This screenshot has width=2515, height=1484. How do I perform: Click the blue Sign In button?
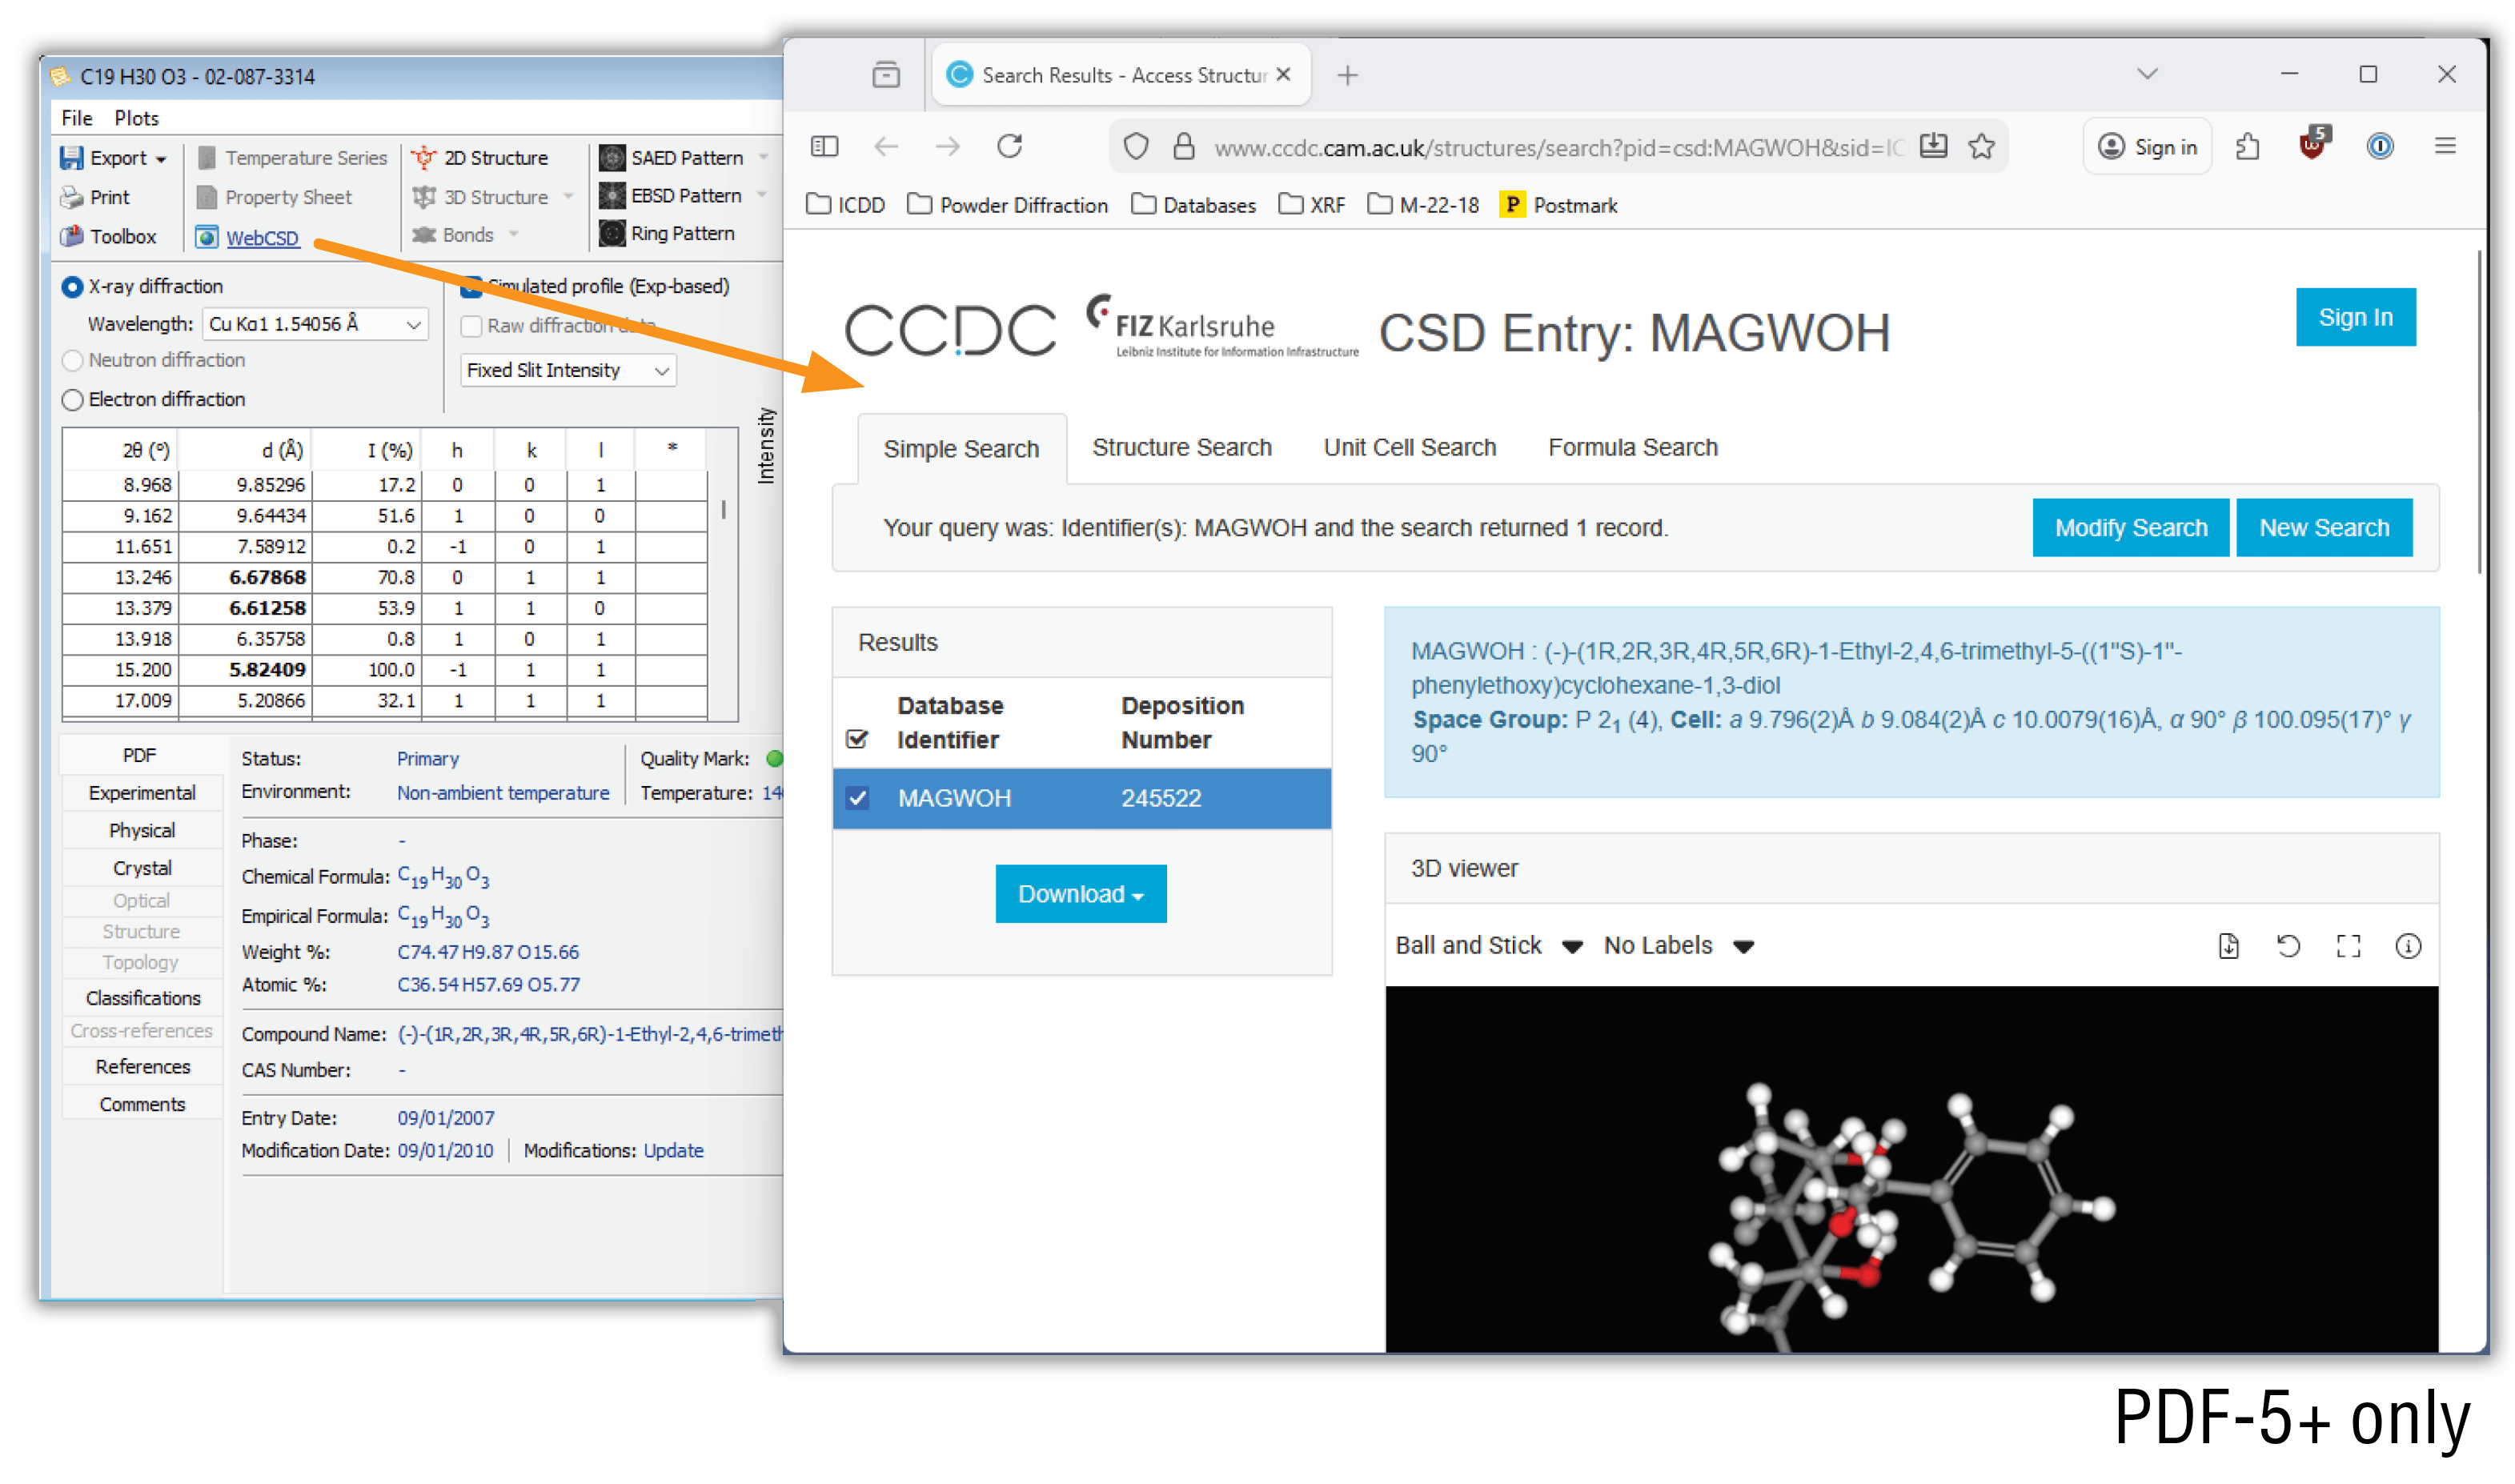[x=2354, y=317]
